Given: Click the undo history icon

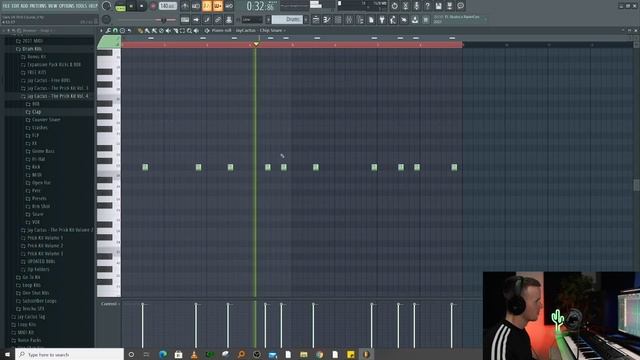Looking at the screenshot, I should point(394,6).
